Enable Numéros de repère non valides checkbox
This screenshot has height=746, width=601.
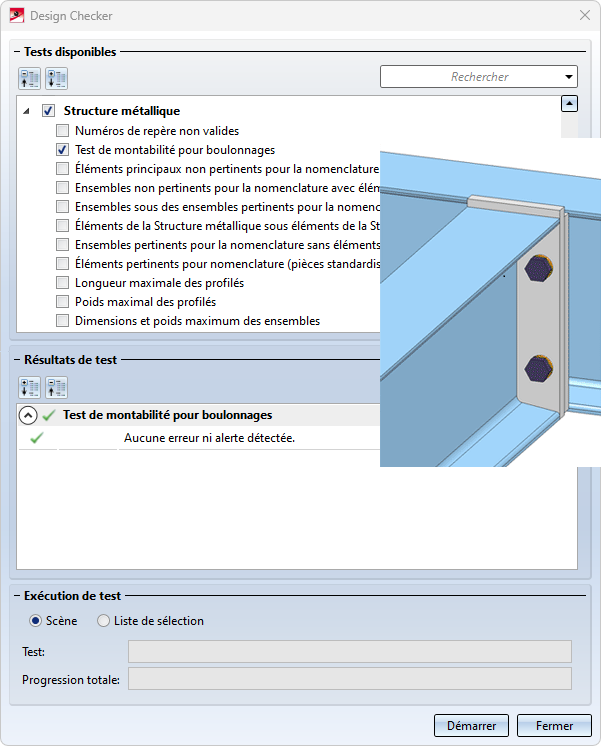click(62, 130)
